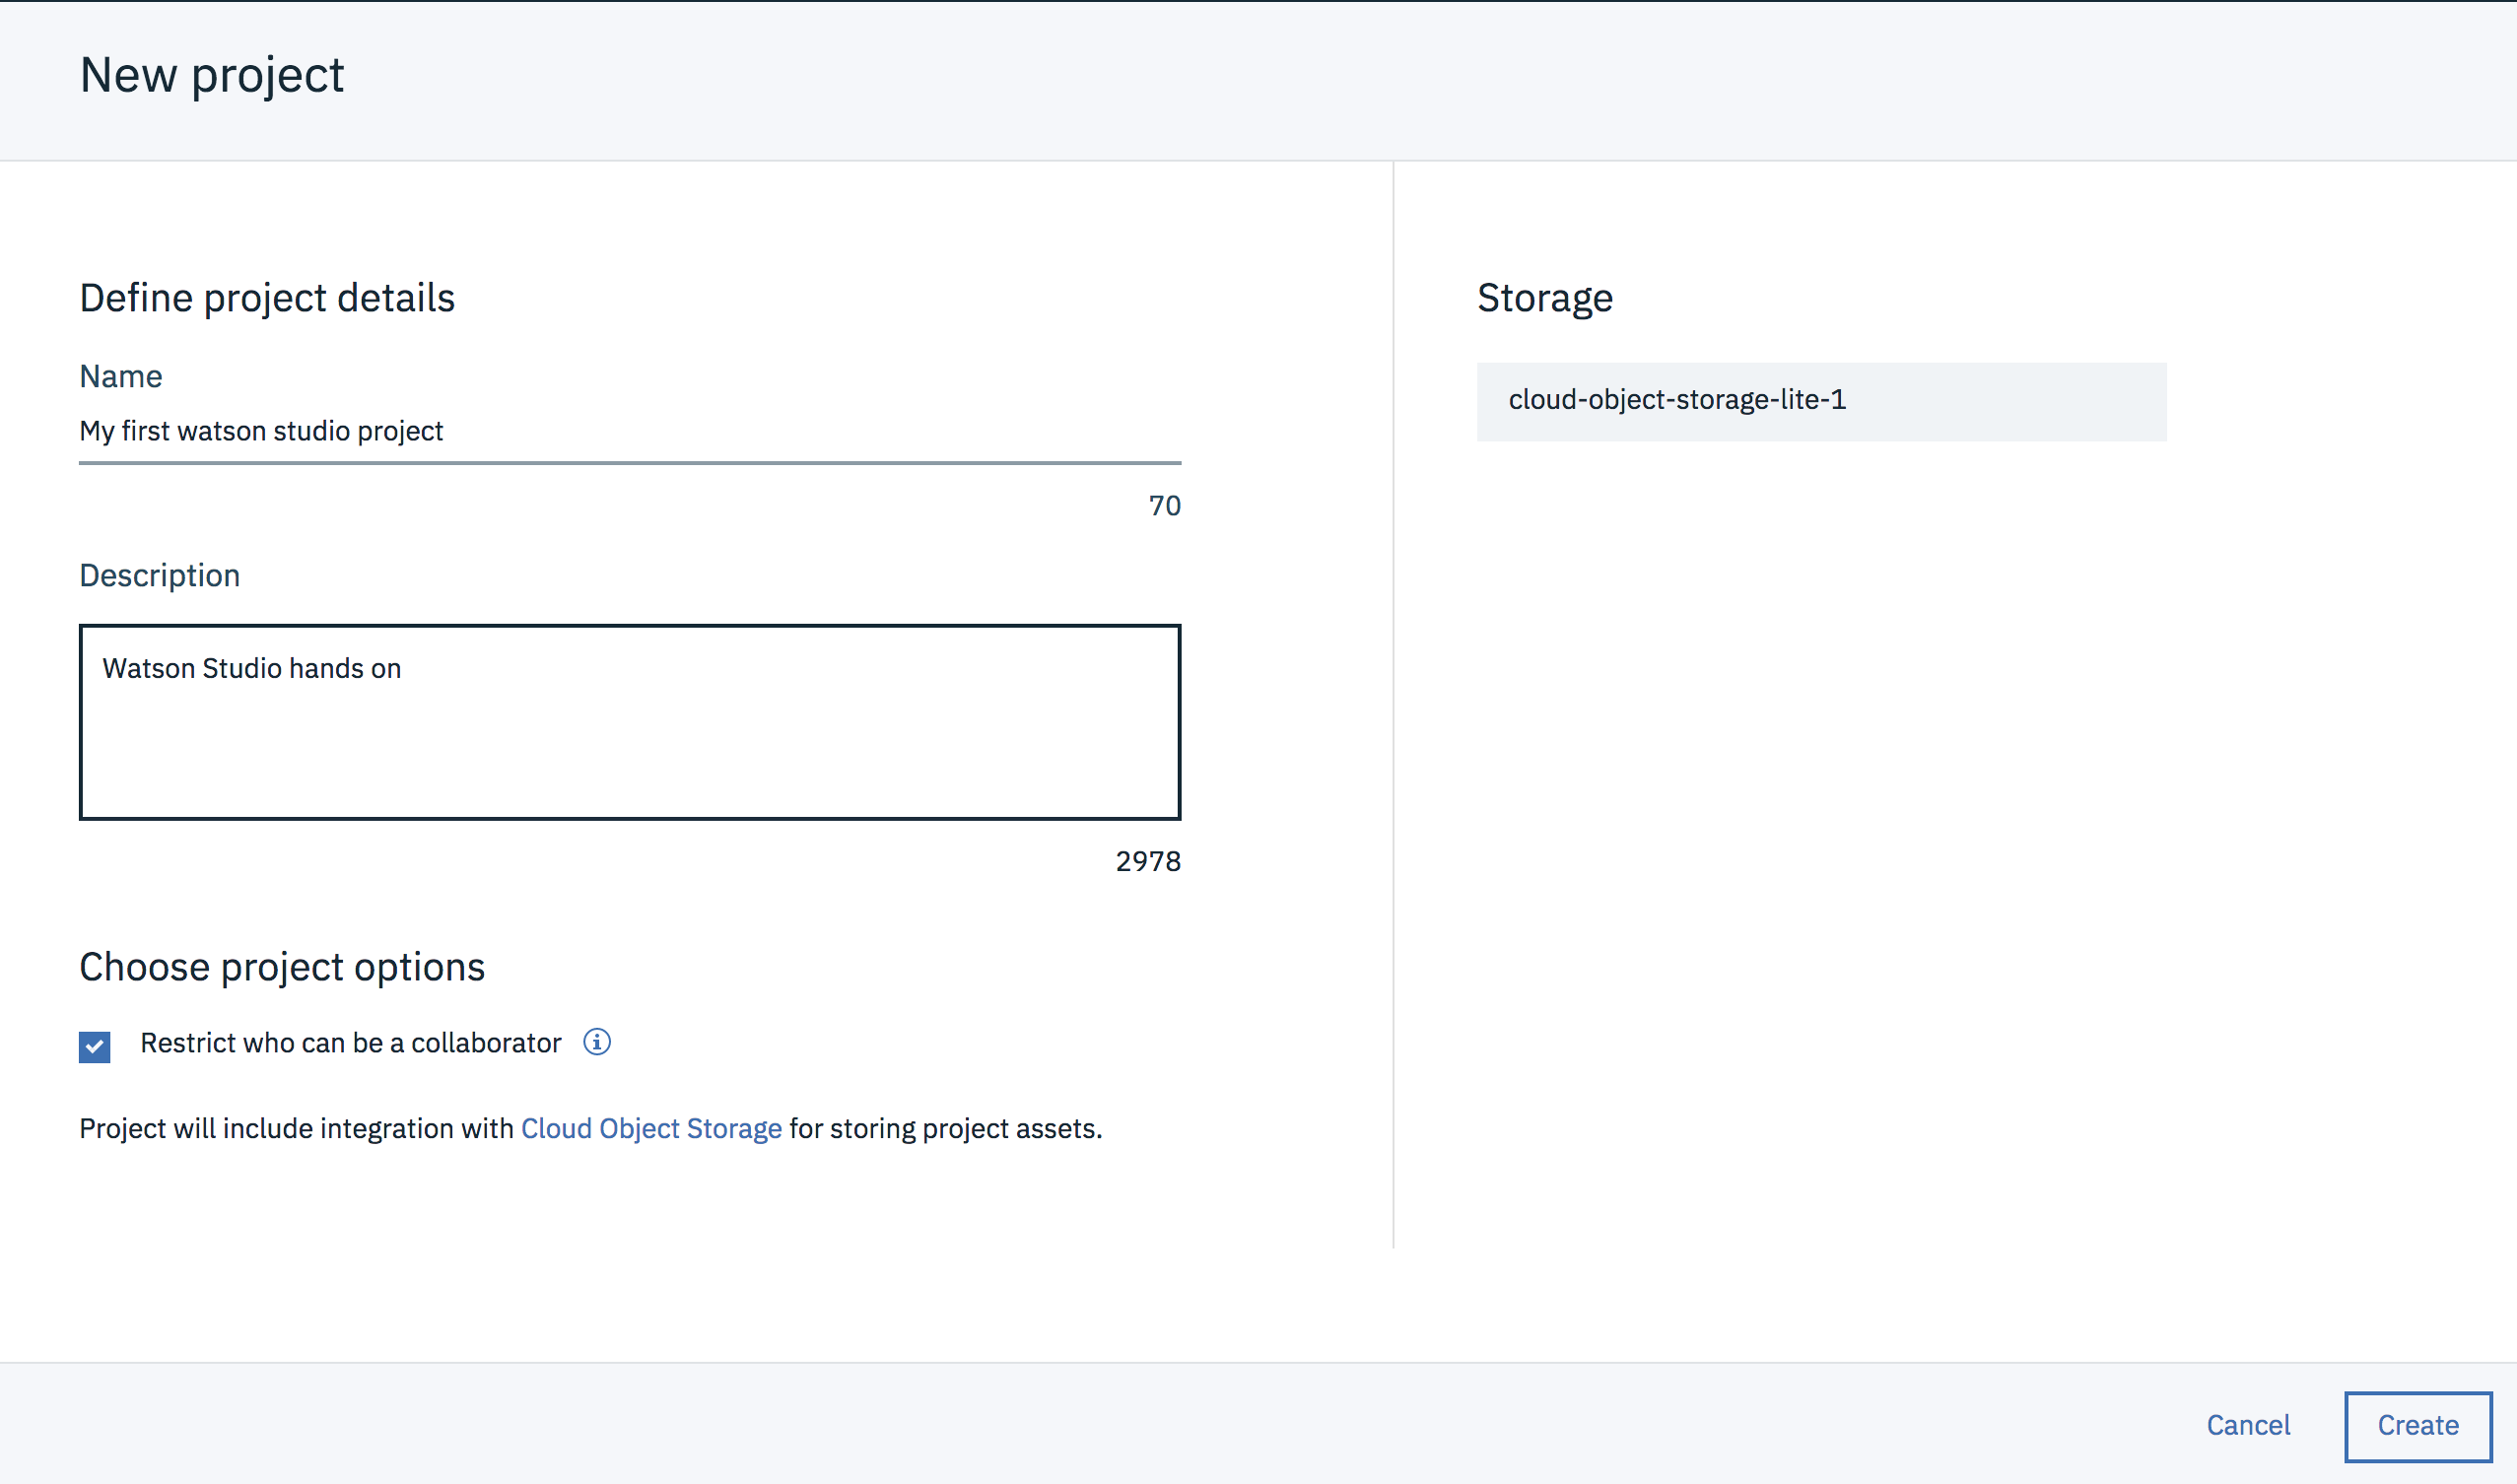Follow the Cloud Object Storage link
This screenshot has width=2517, height=1484.
click(651, 1128)
